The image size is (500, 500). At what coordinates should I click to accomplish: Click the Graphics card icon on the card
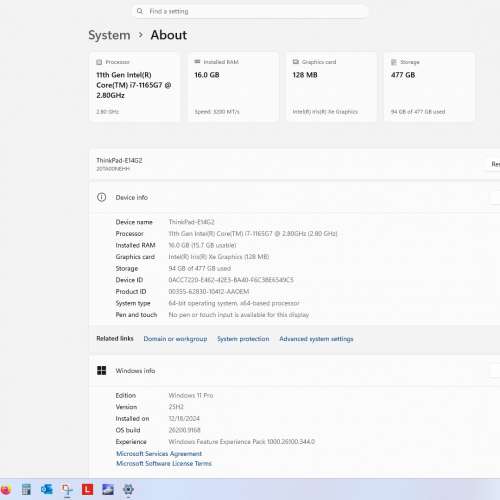click(296, 62)
